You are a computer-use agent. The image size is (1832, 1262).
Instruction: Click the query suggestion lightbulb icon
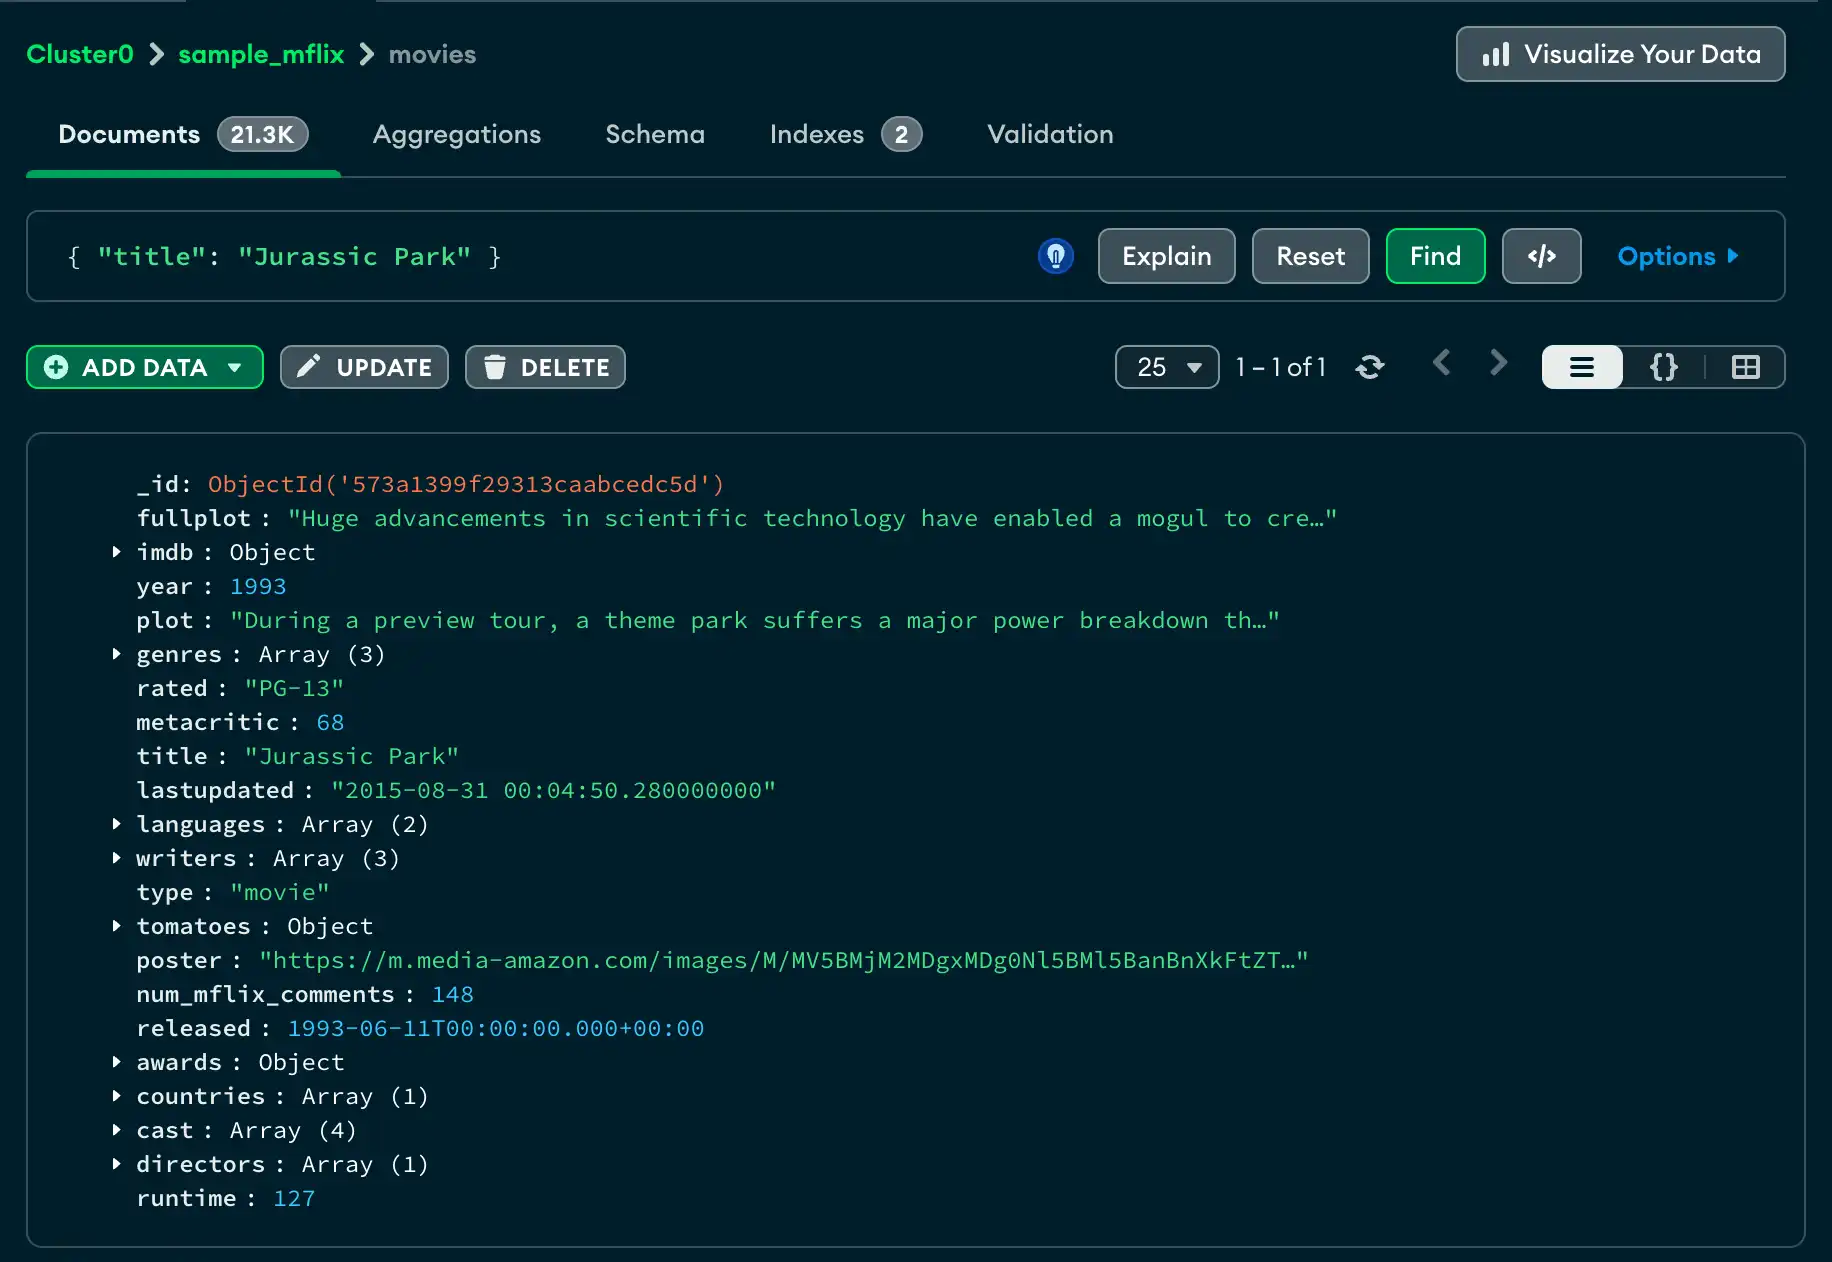click(x=1056, y=256)
